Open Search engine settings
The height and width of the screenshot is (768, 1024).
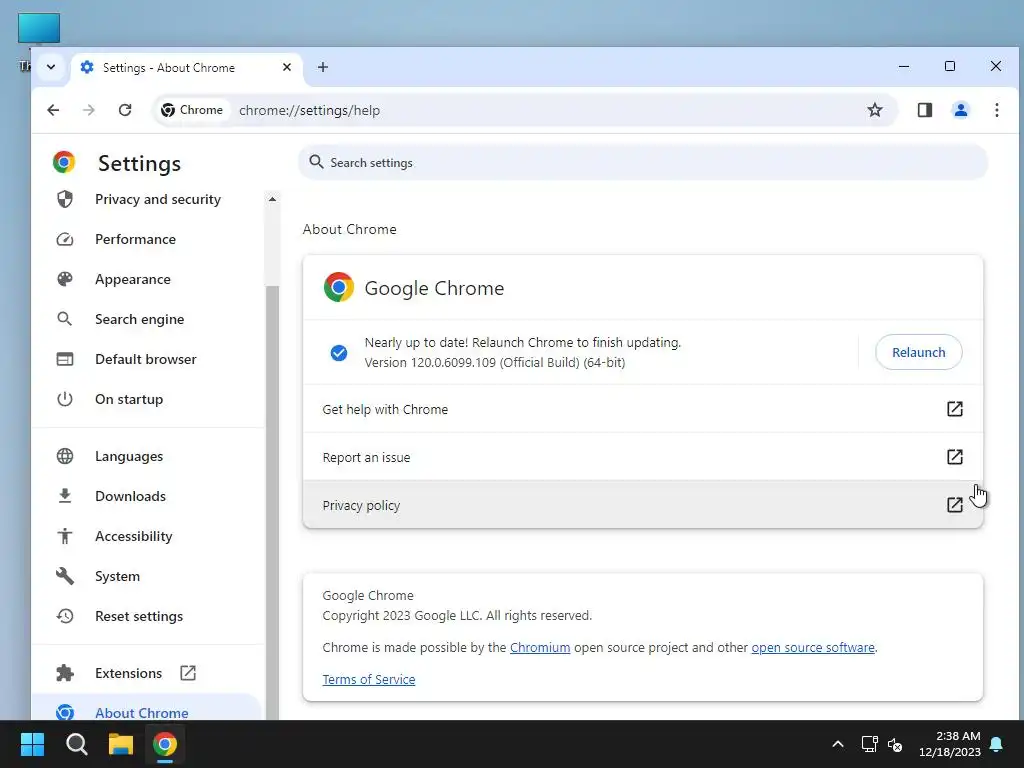[148, 319]
